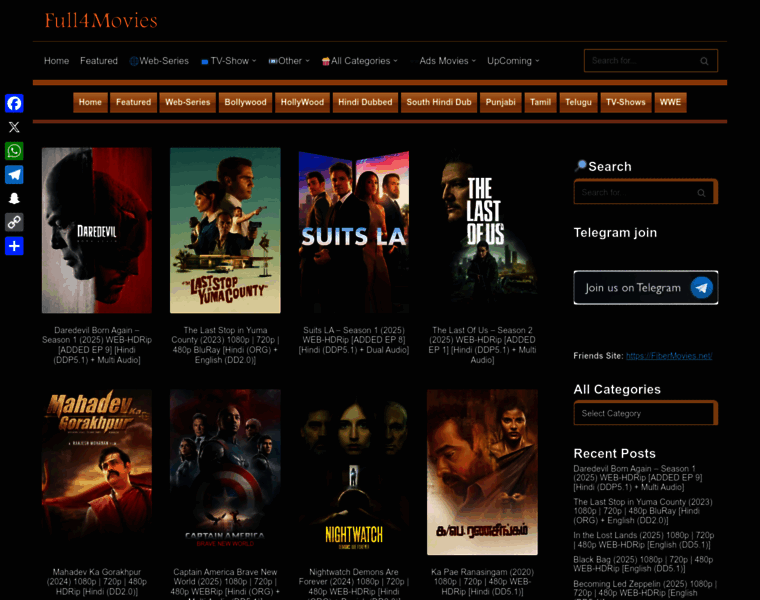The image size is (760, 600).
Task: Open Web-Series in top navigation
Action: 159,61
